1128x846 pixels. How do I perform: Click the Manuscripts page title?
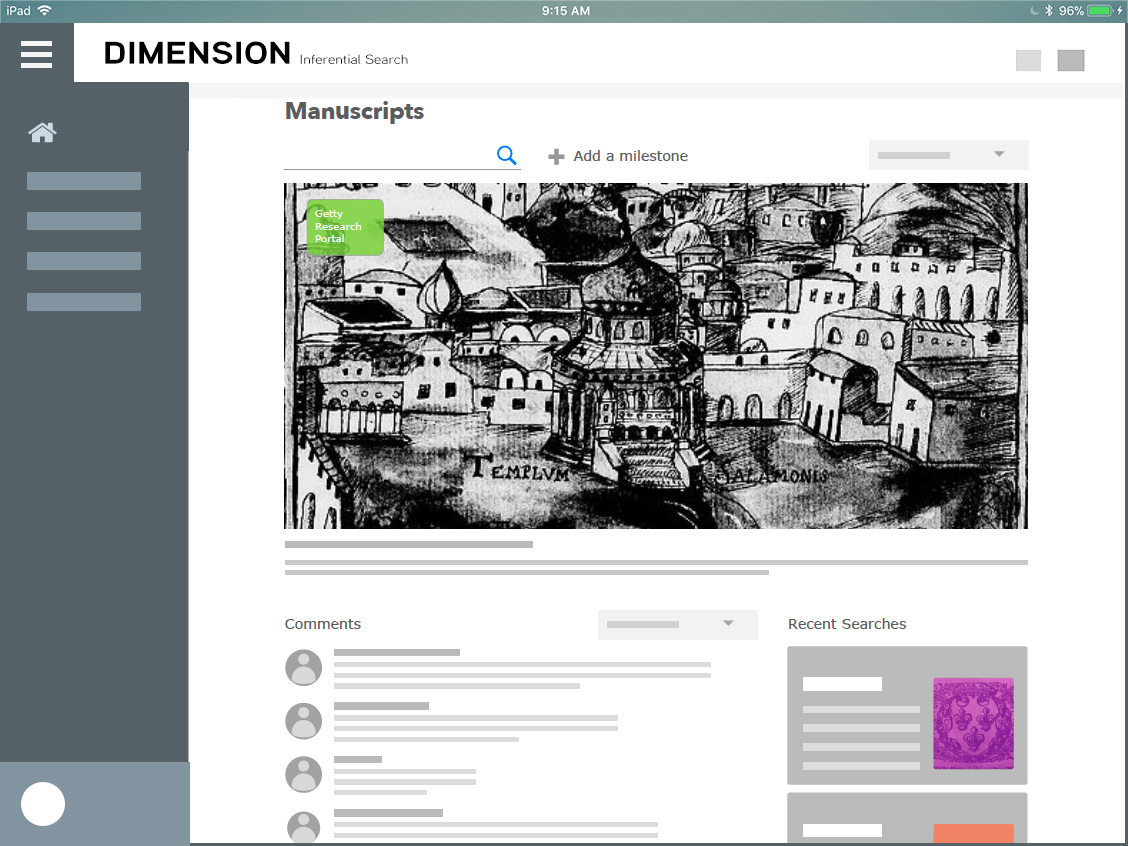coord(355,112)
